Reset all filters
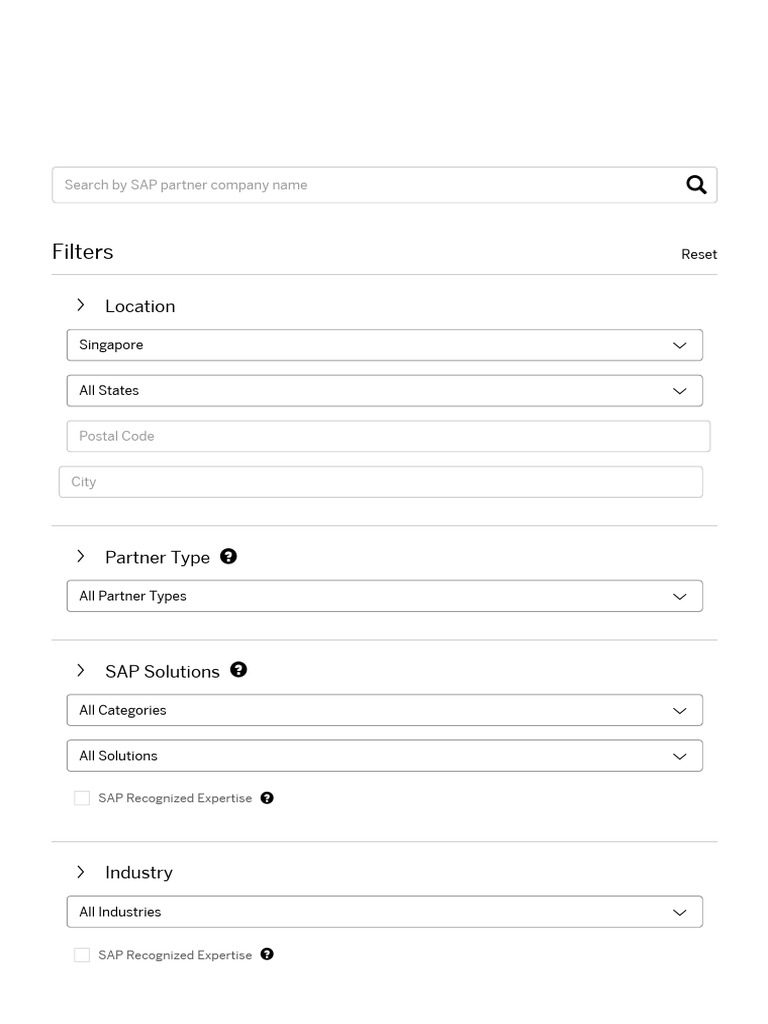 tap(699, 254)
